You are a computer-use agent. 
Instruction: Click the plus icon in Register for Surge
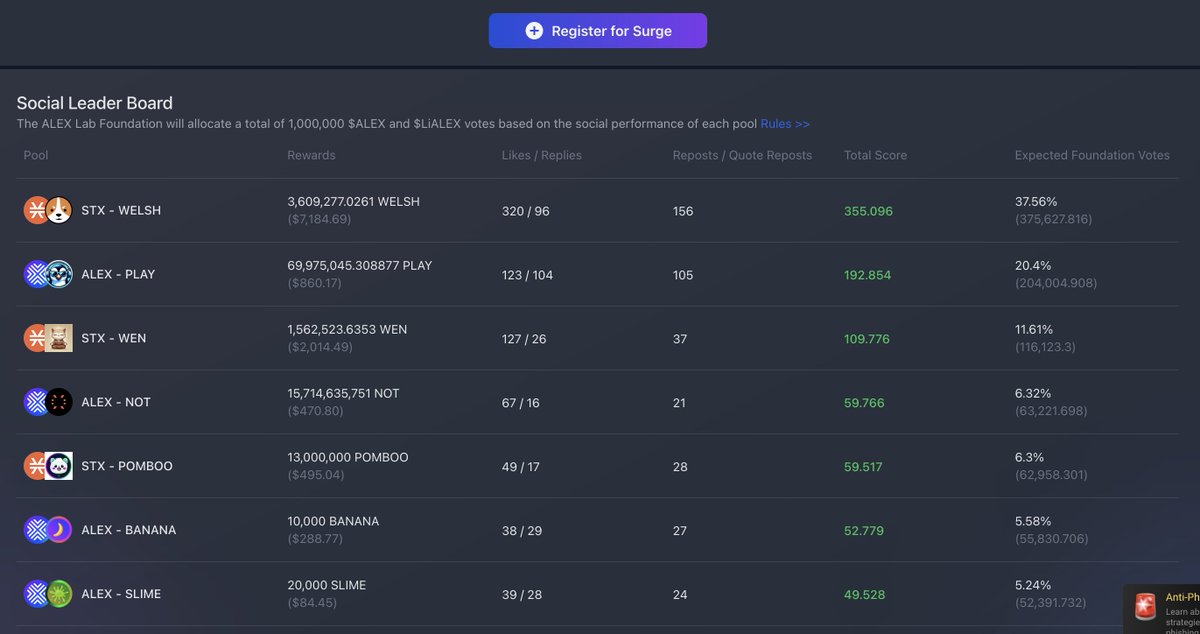click(534, 31)
